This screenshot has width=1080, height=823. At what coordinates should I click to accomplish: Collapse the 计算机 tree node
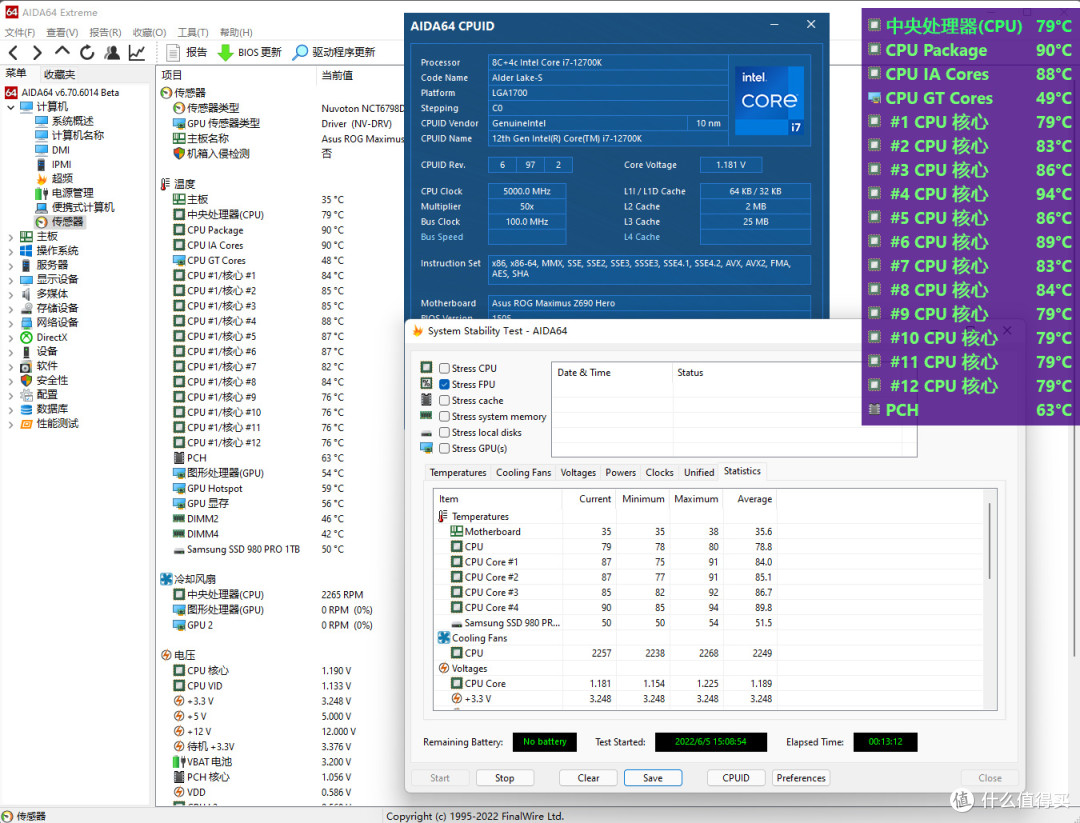click(x=10, y=107)
